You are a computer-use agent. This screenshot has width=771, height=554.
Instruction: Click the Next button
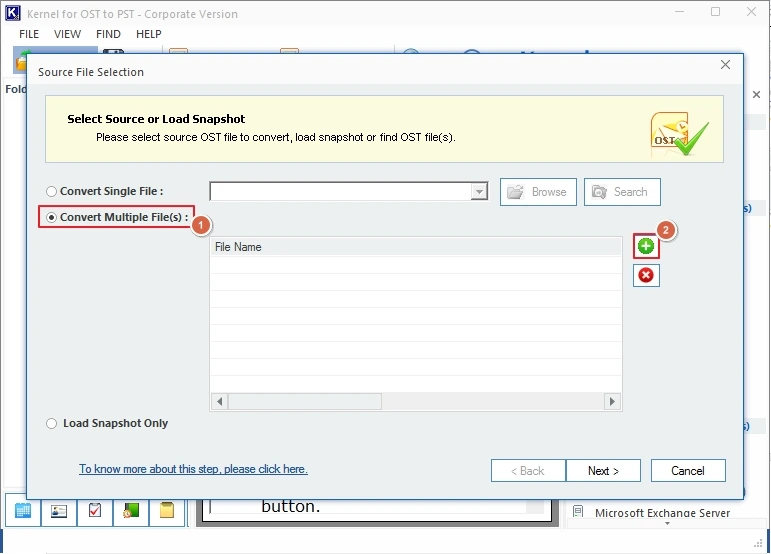603,470
